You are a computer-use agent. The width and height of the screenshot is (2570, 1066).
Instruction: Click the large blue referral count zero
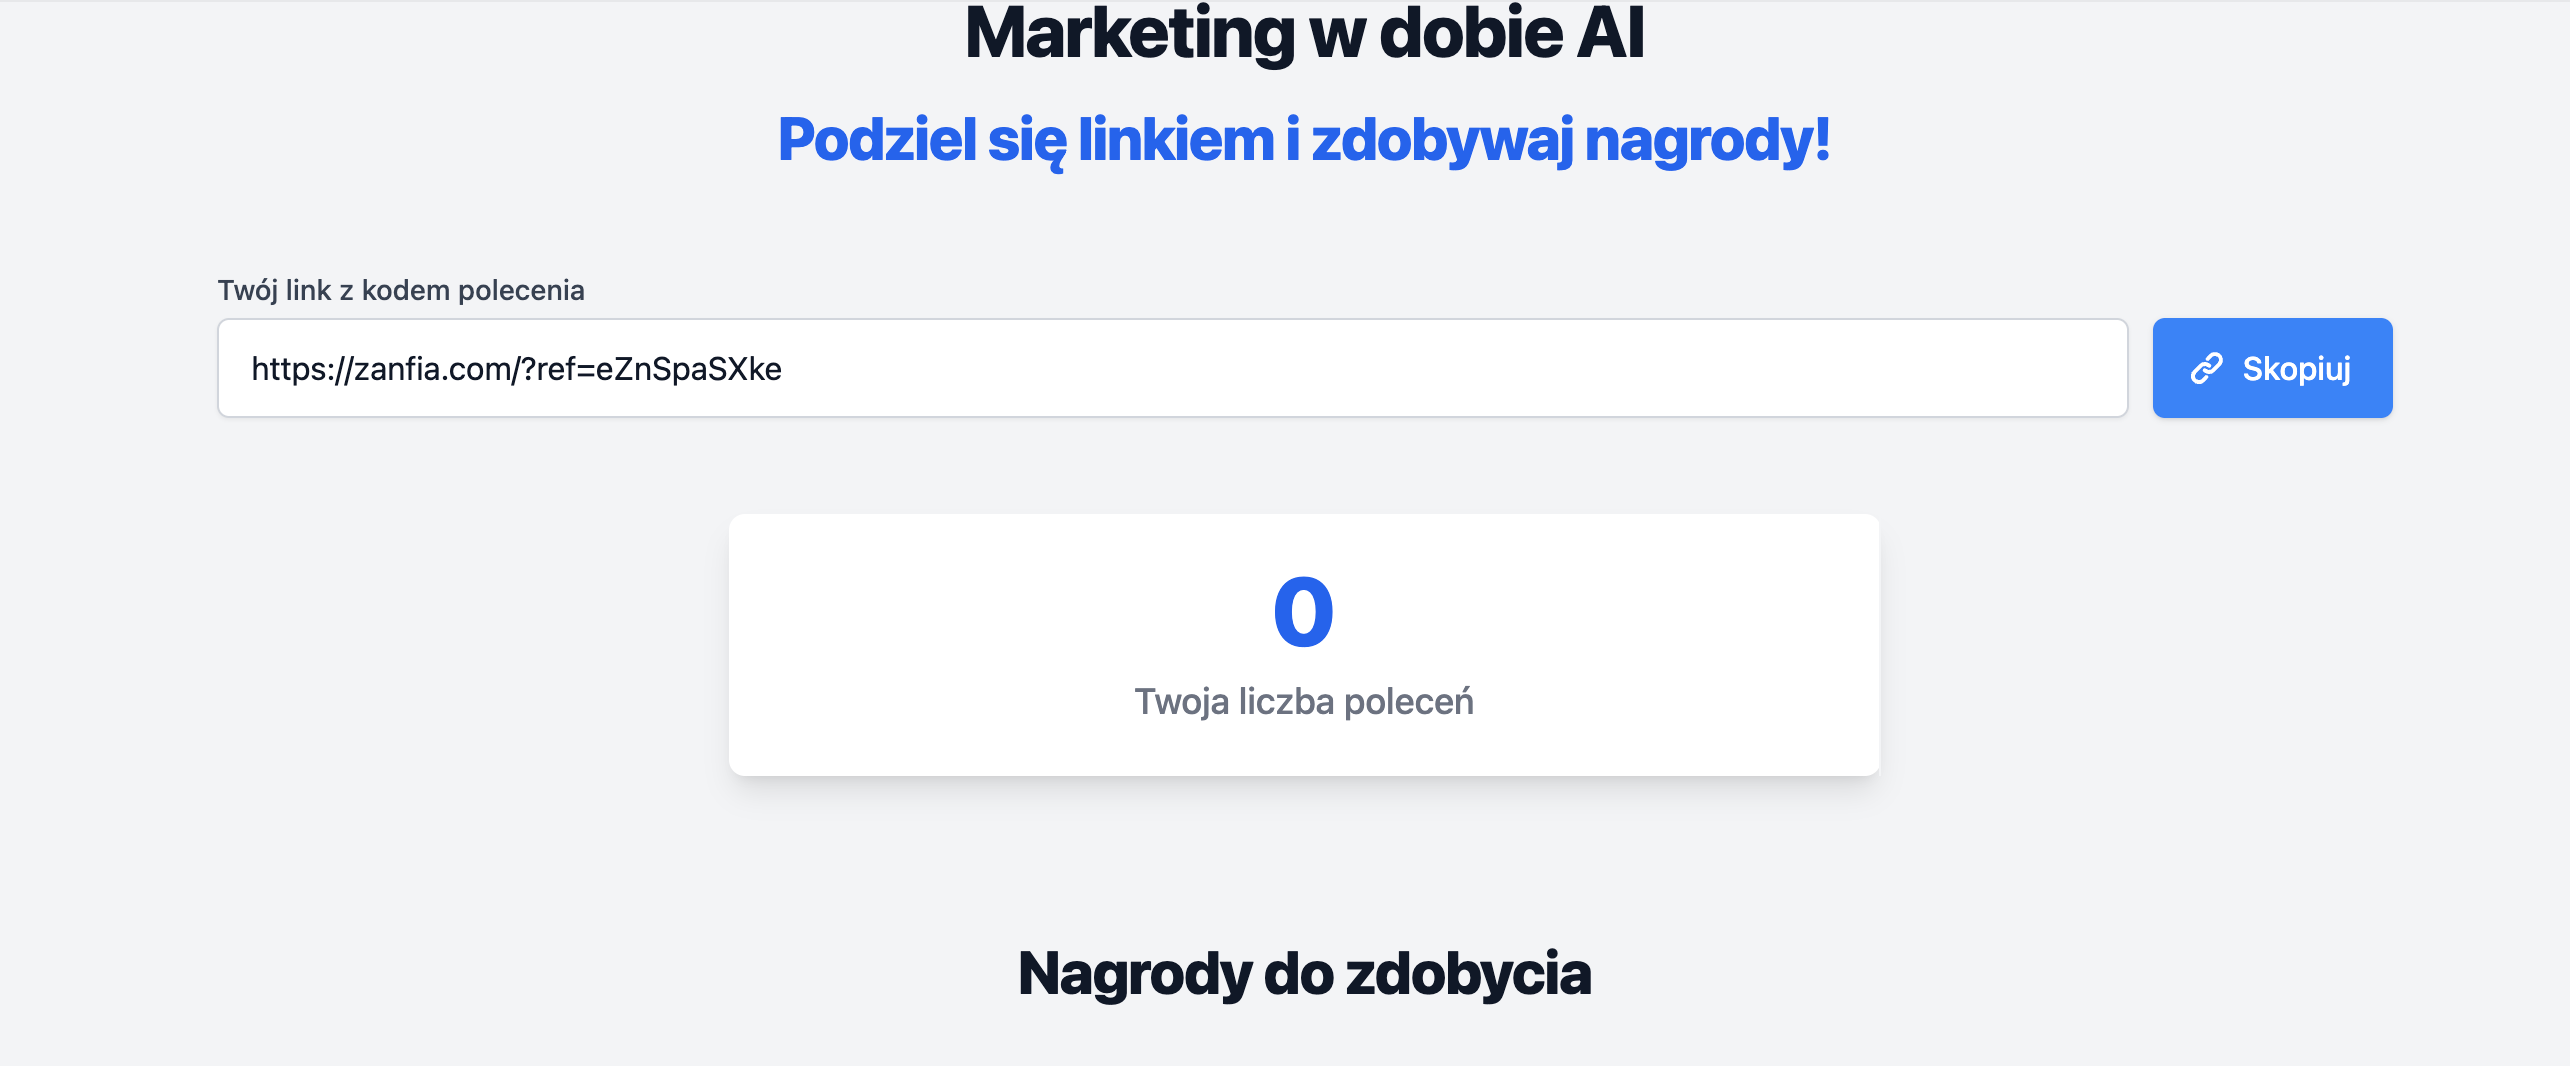(x=1303, y=611)
